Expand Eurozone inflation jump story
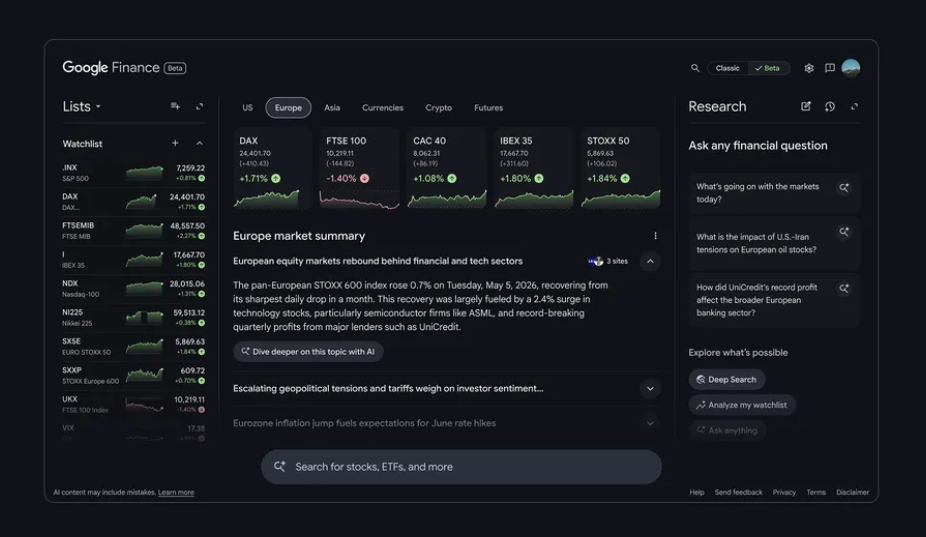Viewport: 926px width, 537px height. point(650,423)
